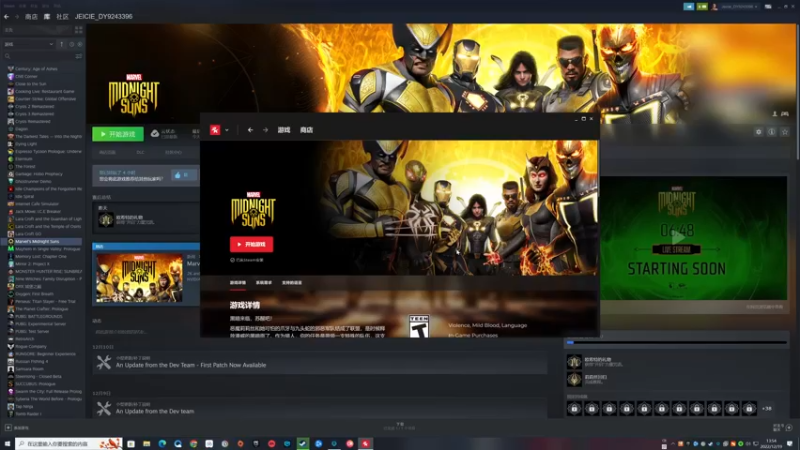Select PUBG: BATTLEGROUNDS in library list

point(39,316)
